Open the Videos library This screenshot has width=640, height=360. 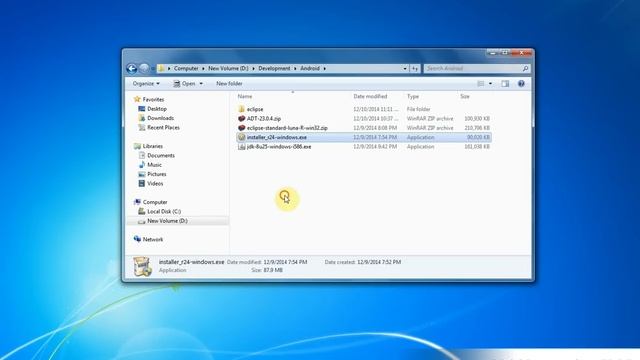(x=155, y=184)
